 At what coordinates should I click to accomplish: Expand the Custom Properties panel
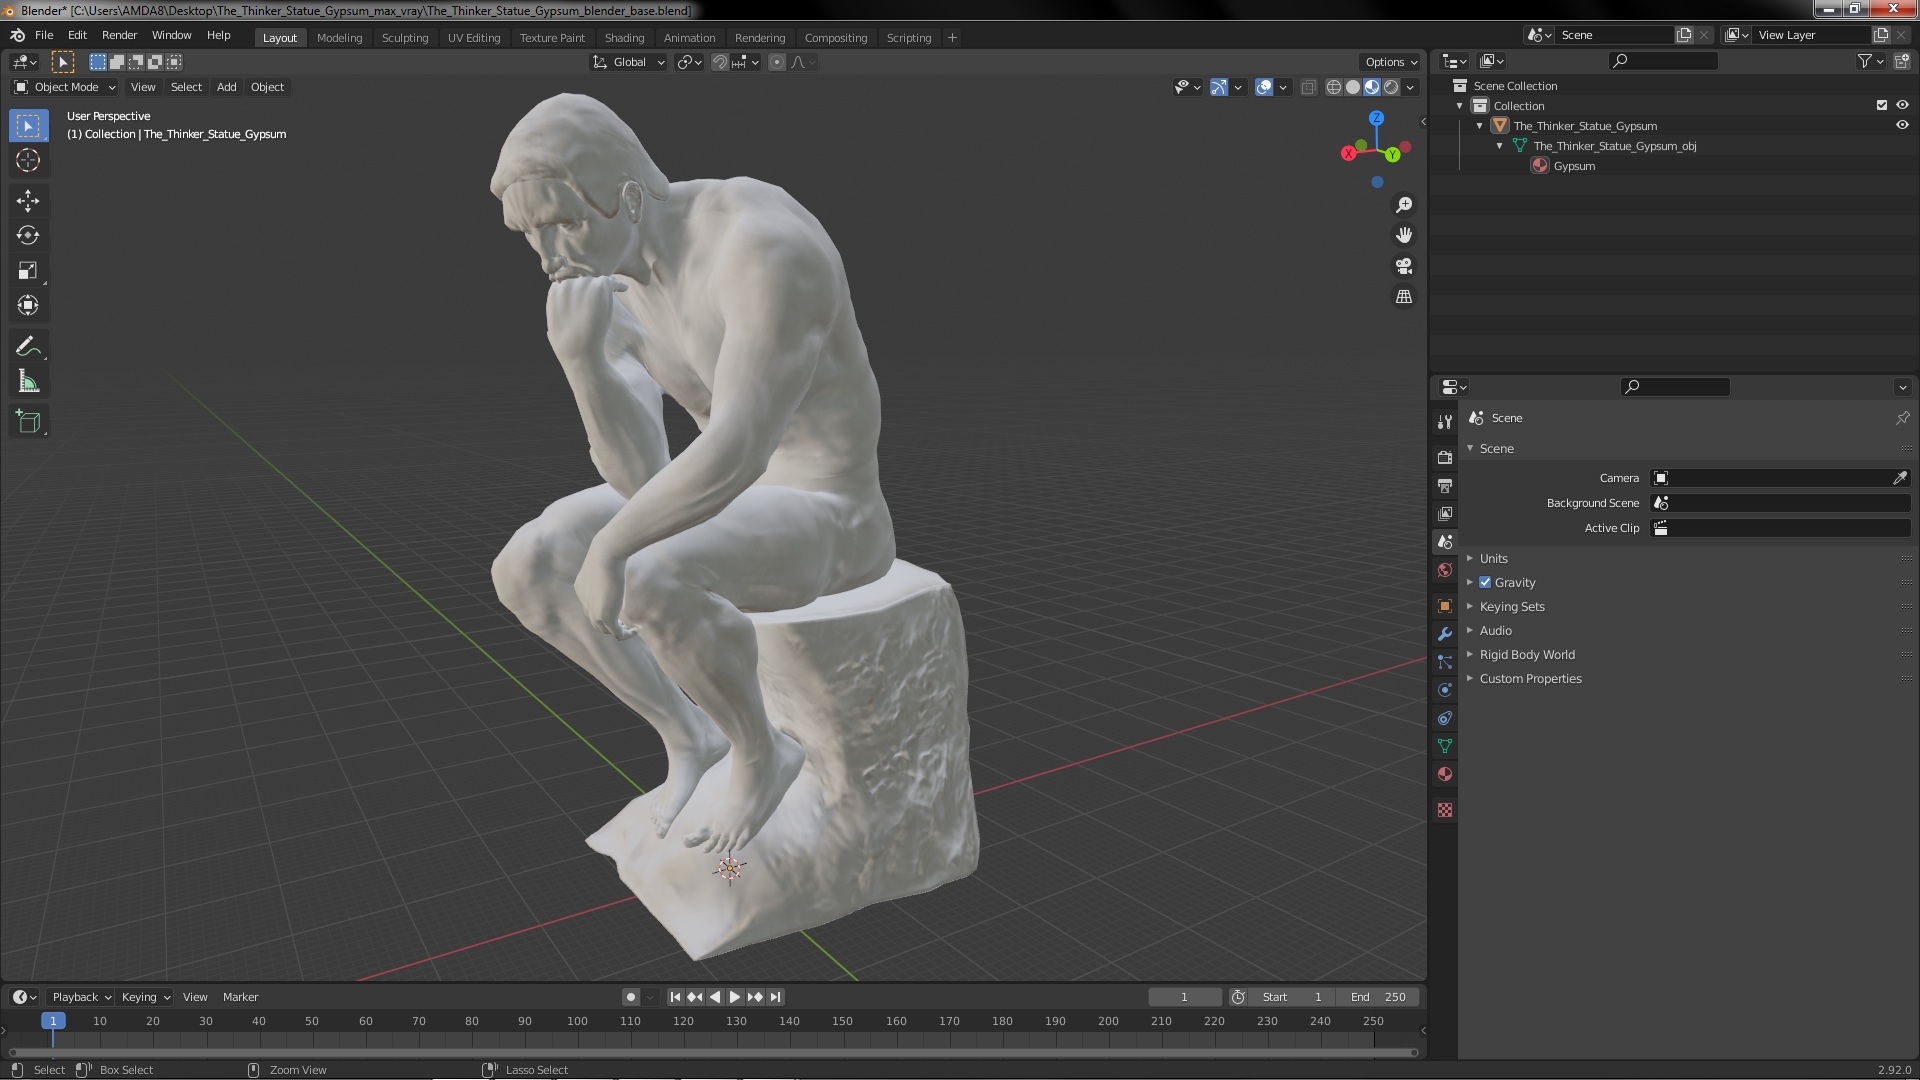tap(1530, 678)
